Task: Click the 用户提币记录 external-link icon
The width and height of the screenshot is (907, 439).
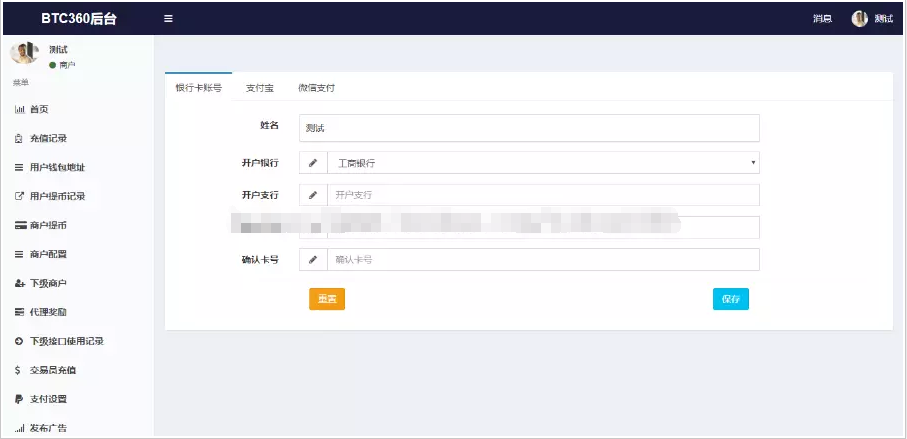Action: pos(19,196)
